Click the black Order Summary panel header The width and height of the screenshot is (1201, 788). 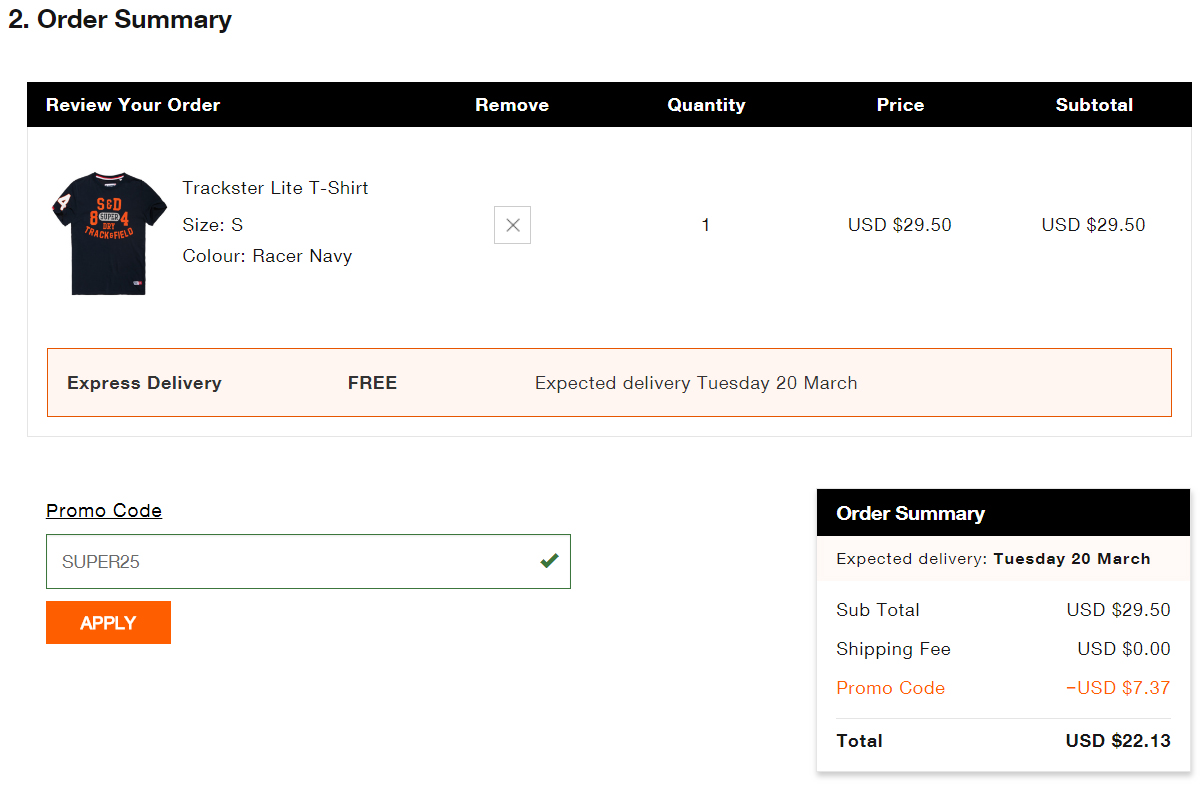[x=1003, y=514]
